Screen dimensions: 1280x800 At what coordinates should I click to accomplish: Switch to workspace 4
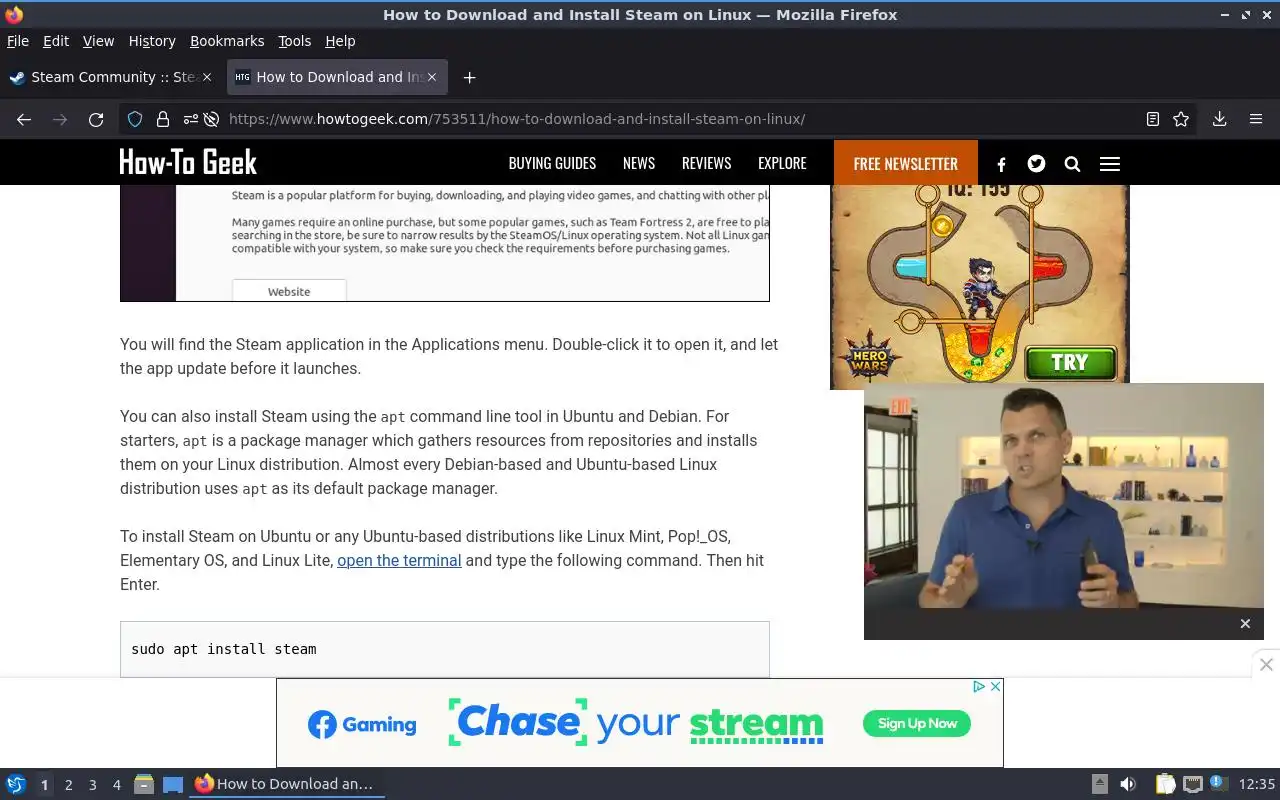116,785
